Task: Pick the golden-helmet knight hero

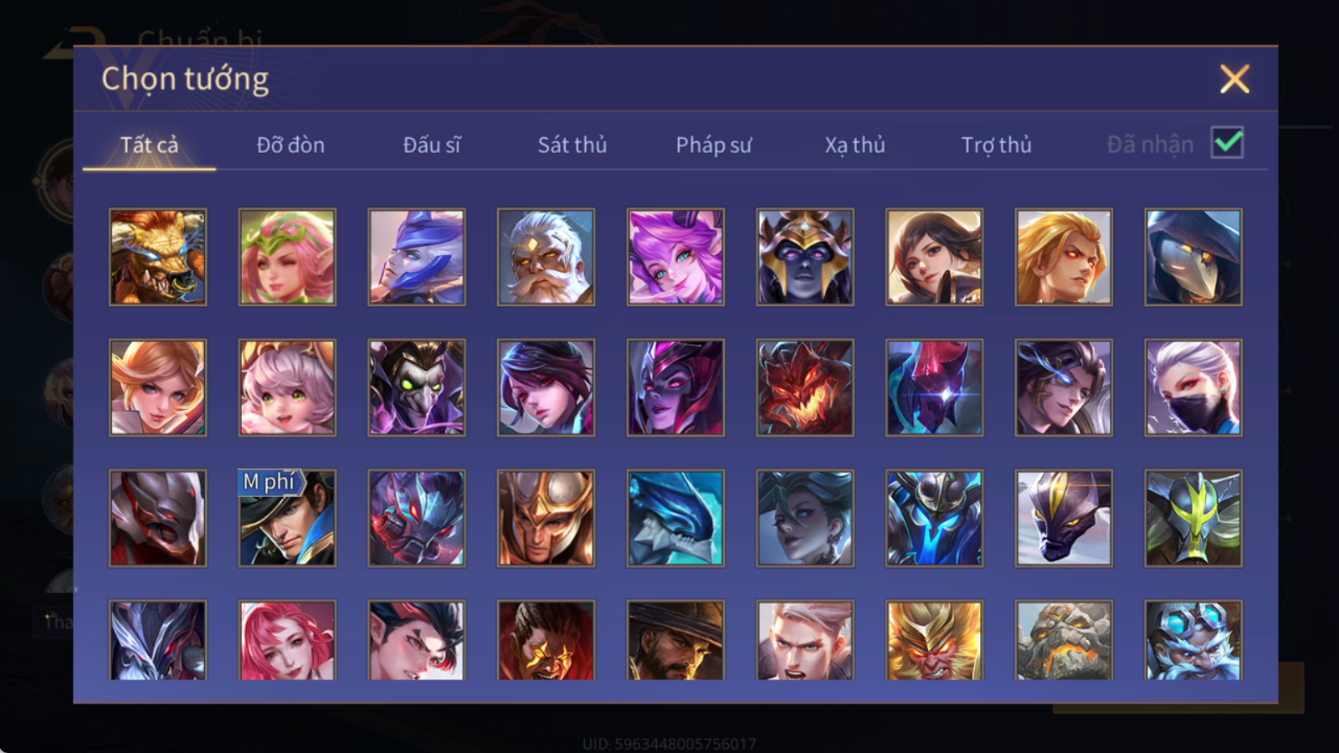Action: pos(546,518)
